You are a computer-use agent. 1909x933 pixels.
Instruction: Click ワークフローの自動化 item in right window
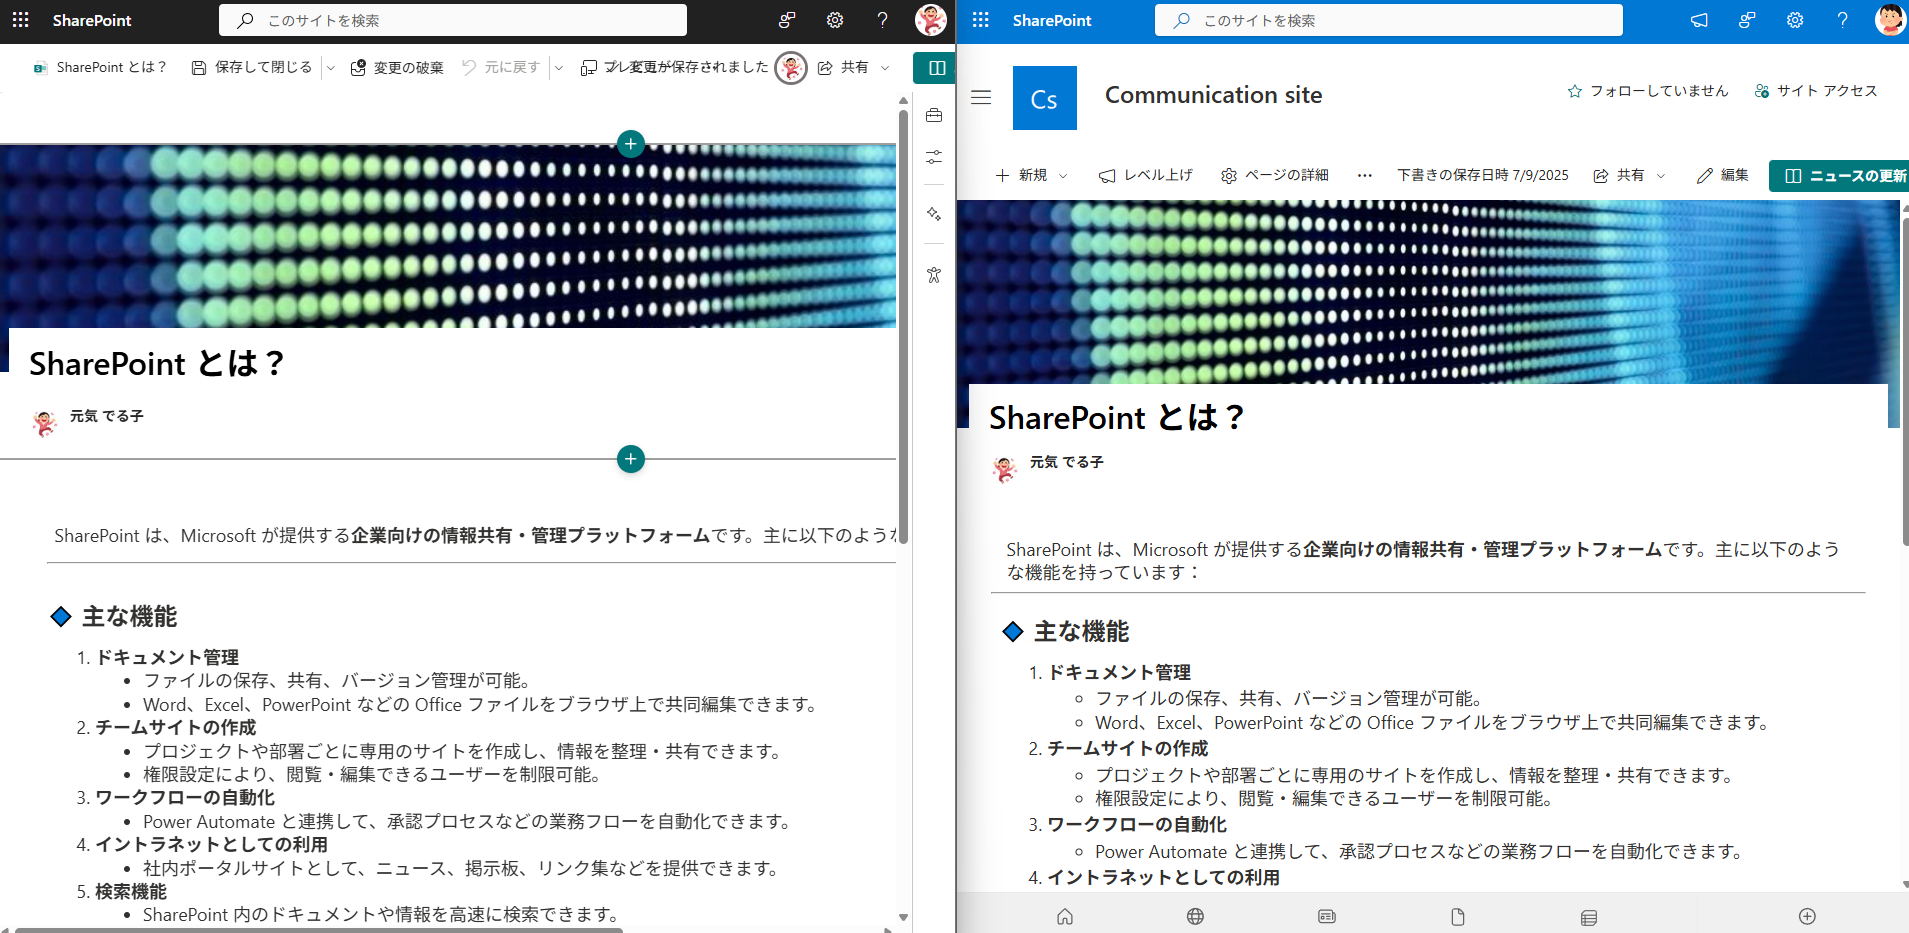(x=1137, y=824)
